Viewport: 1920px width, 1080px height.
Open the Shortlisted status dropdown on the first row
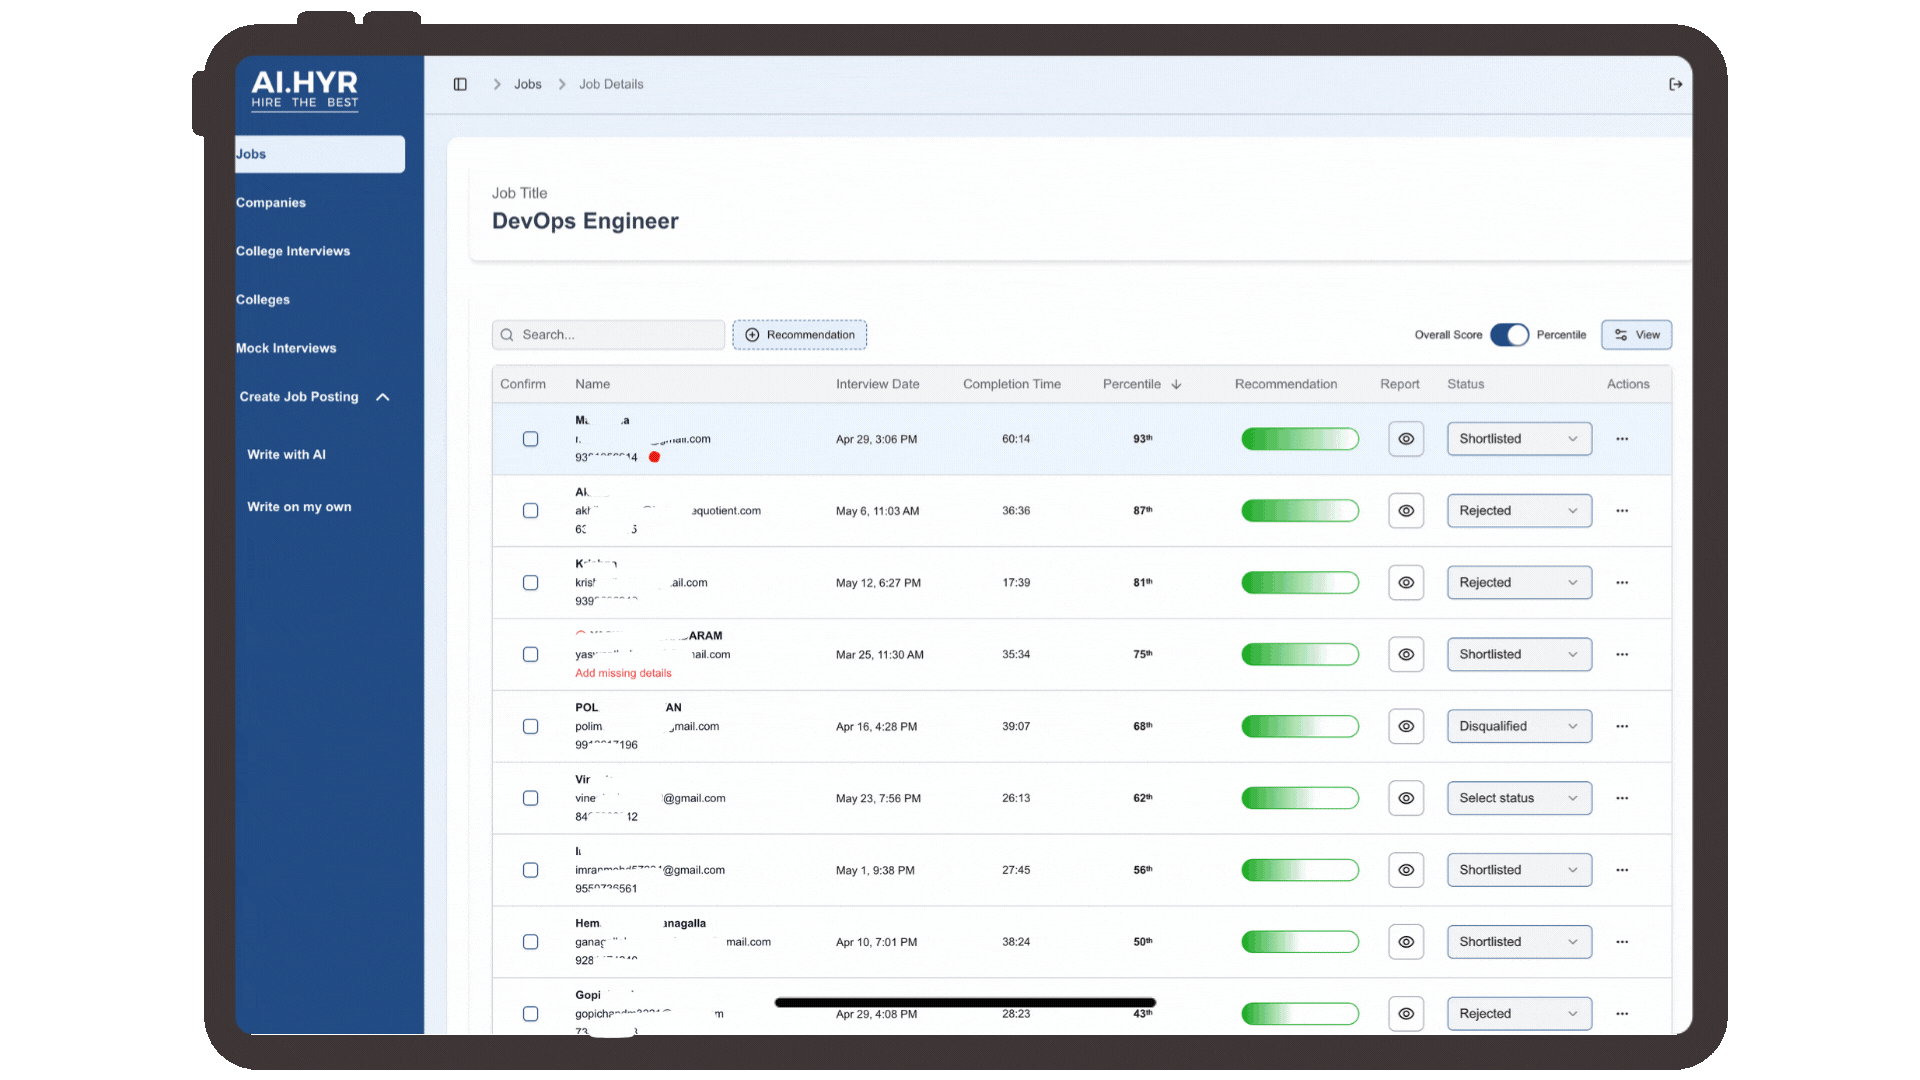click(x=1519, y=438)
